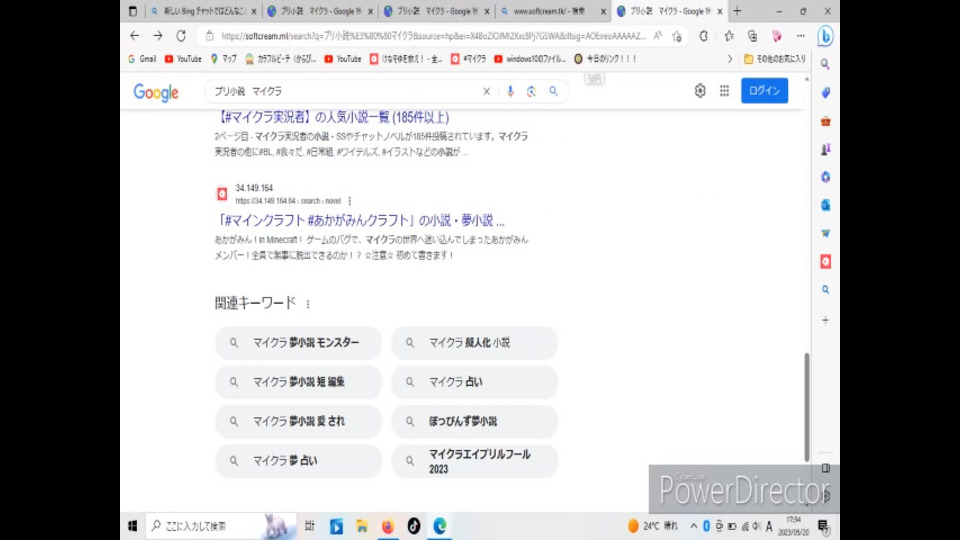Open the Google apps grid
The image size is (960, 540).
pos(724,91)
